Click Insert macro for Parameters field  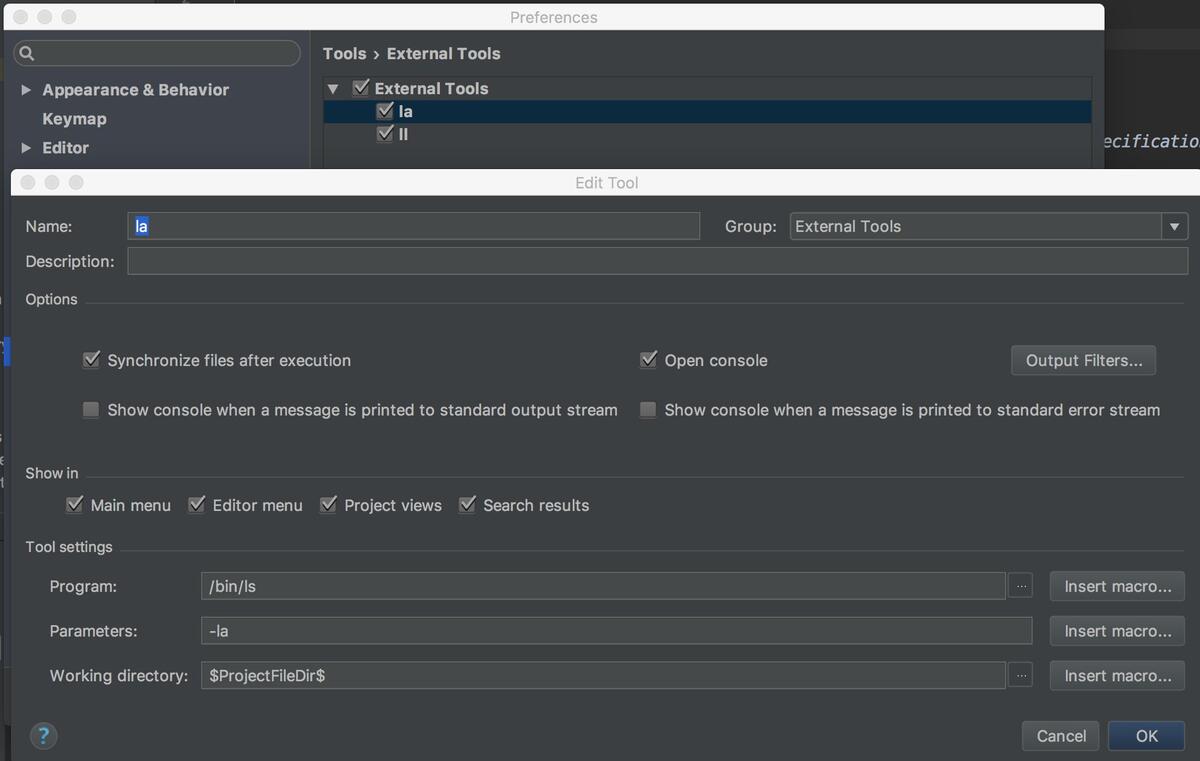pyautogui.click(x=1117, y=631)
